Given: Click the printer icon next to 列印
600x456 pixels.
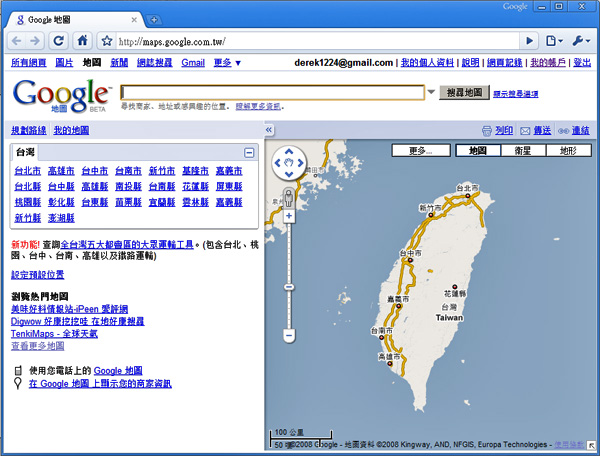Looking at the screenshot, I should pos(486,131).
